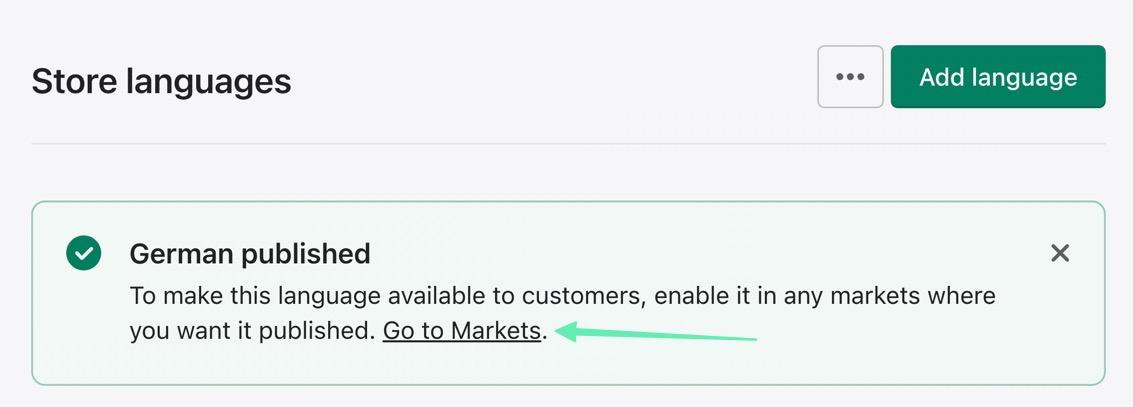Click the Add language button
Image resolution: width=1133 pixels, height=407 pixels.
(997, 77)
